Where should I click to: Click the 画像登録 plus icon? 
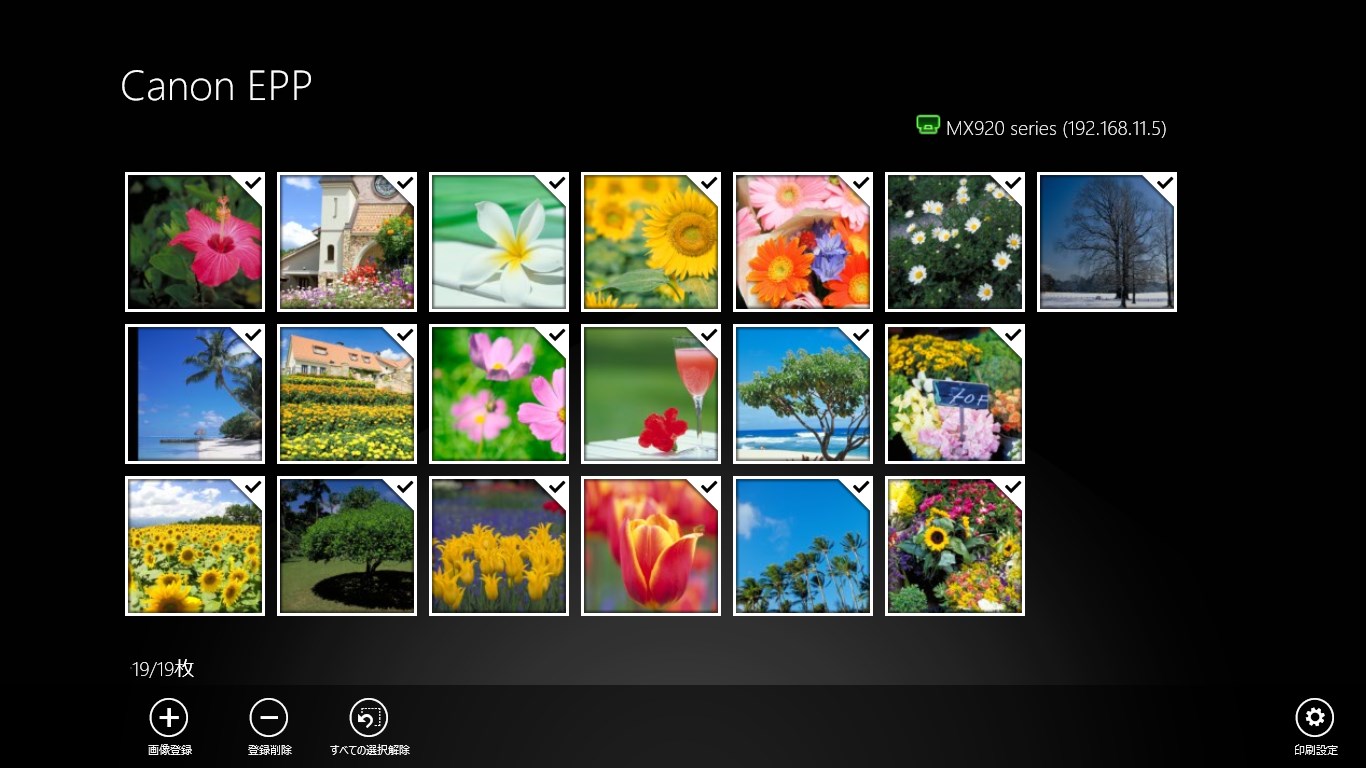pyautogui.click(x=169, y=717)
